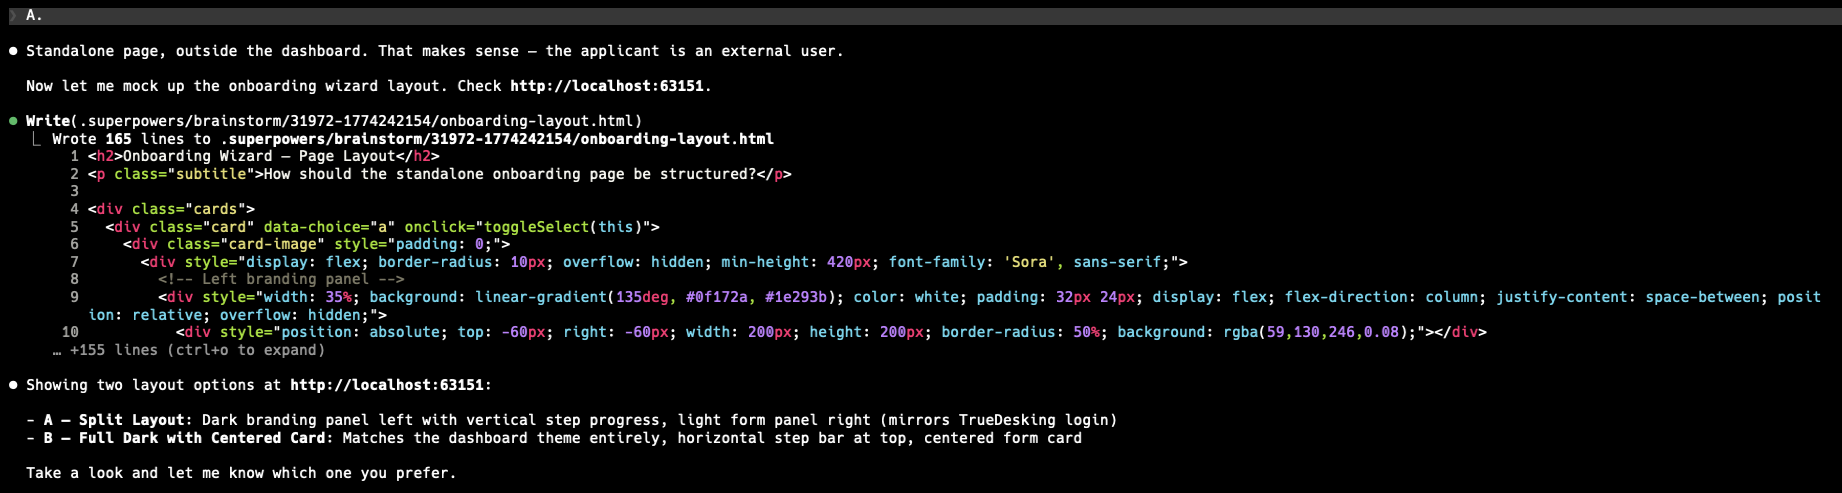Click the toggleSelect(this) onclick handler text
The width and height of the screenshot is (1842, 493).
coord(563,227)
